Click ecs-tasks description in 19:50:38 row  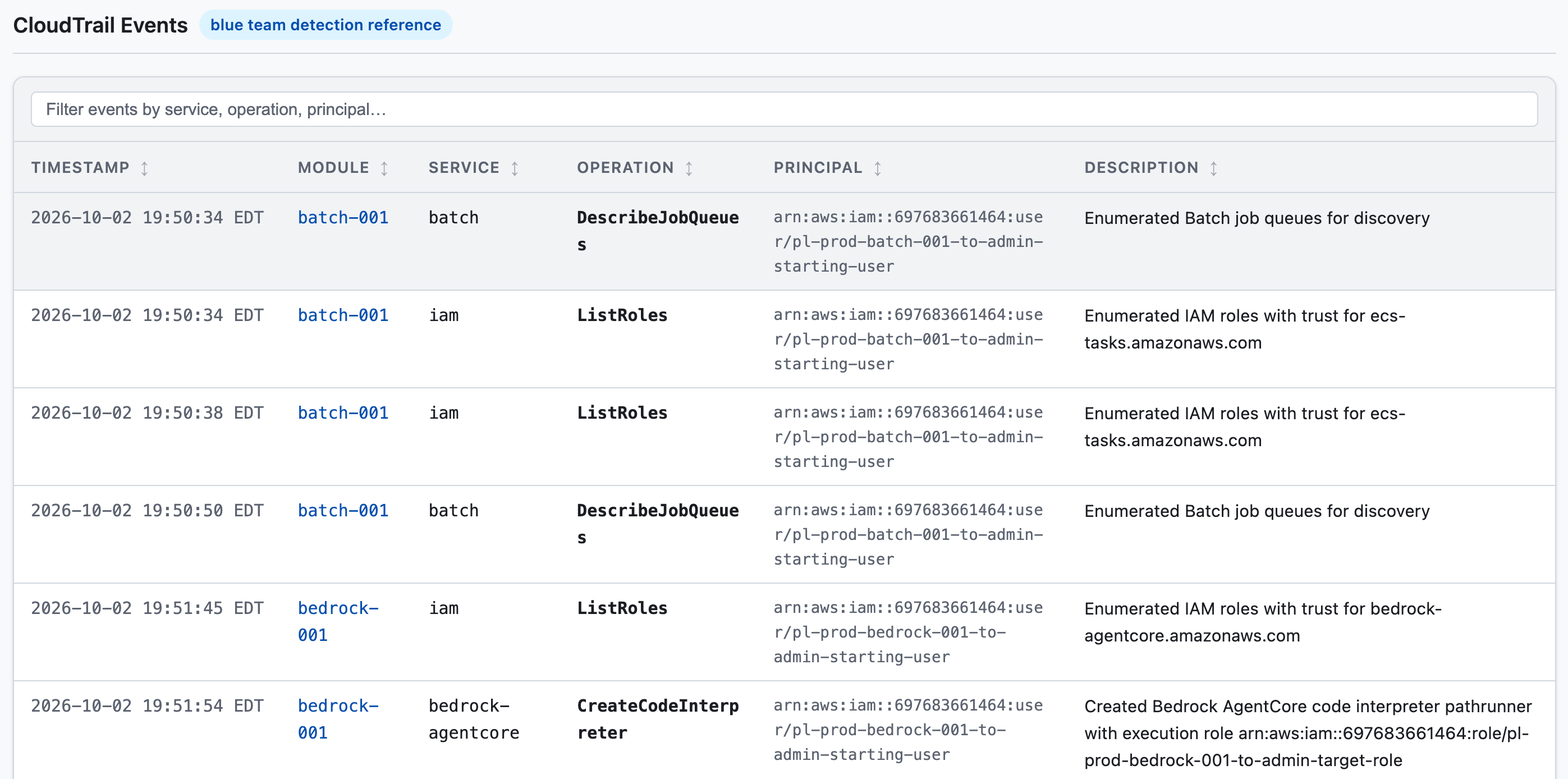(x=1245, y=426)
